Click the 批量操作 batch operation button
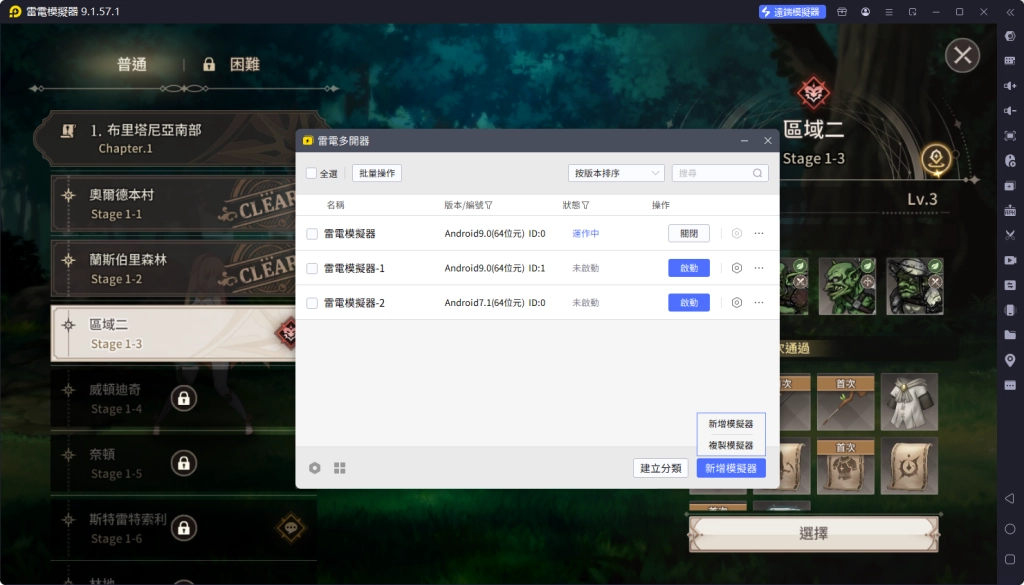1024x585 pixels. coord(377,173)
